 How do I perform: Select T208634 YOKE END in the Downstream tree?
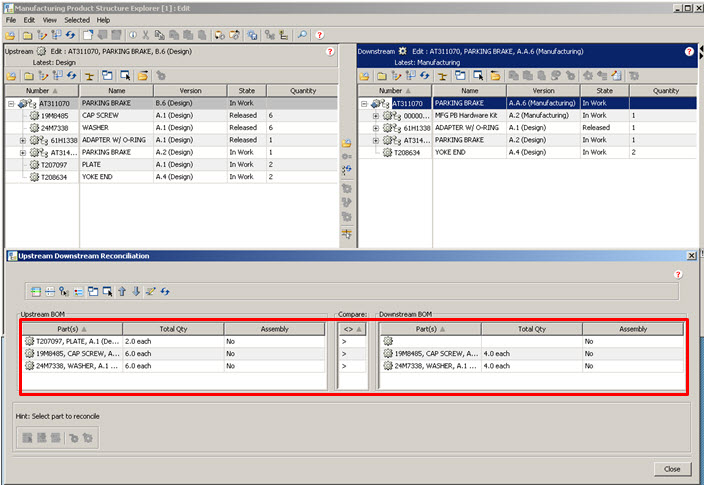[x=528, y=153]
